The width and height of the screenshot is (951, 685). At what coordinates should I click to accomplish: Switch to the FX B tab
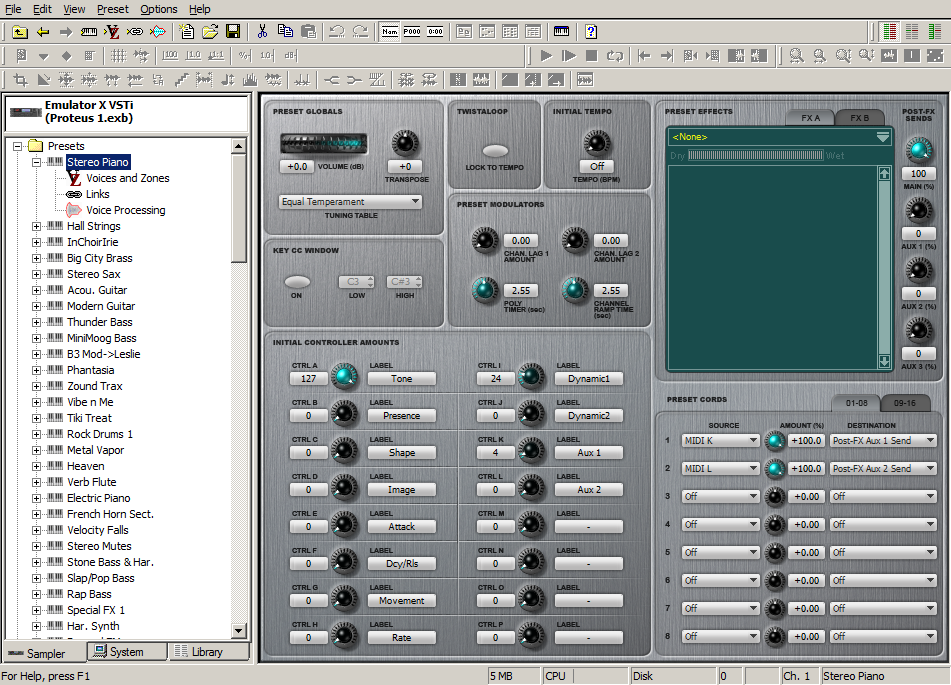(859, 118)
